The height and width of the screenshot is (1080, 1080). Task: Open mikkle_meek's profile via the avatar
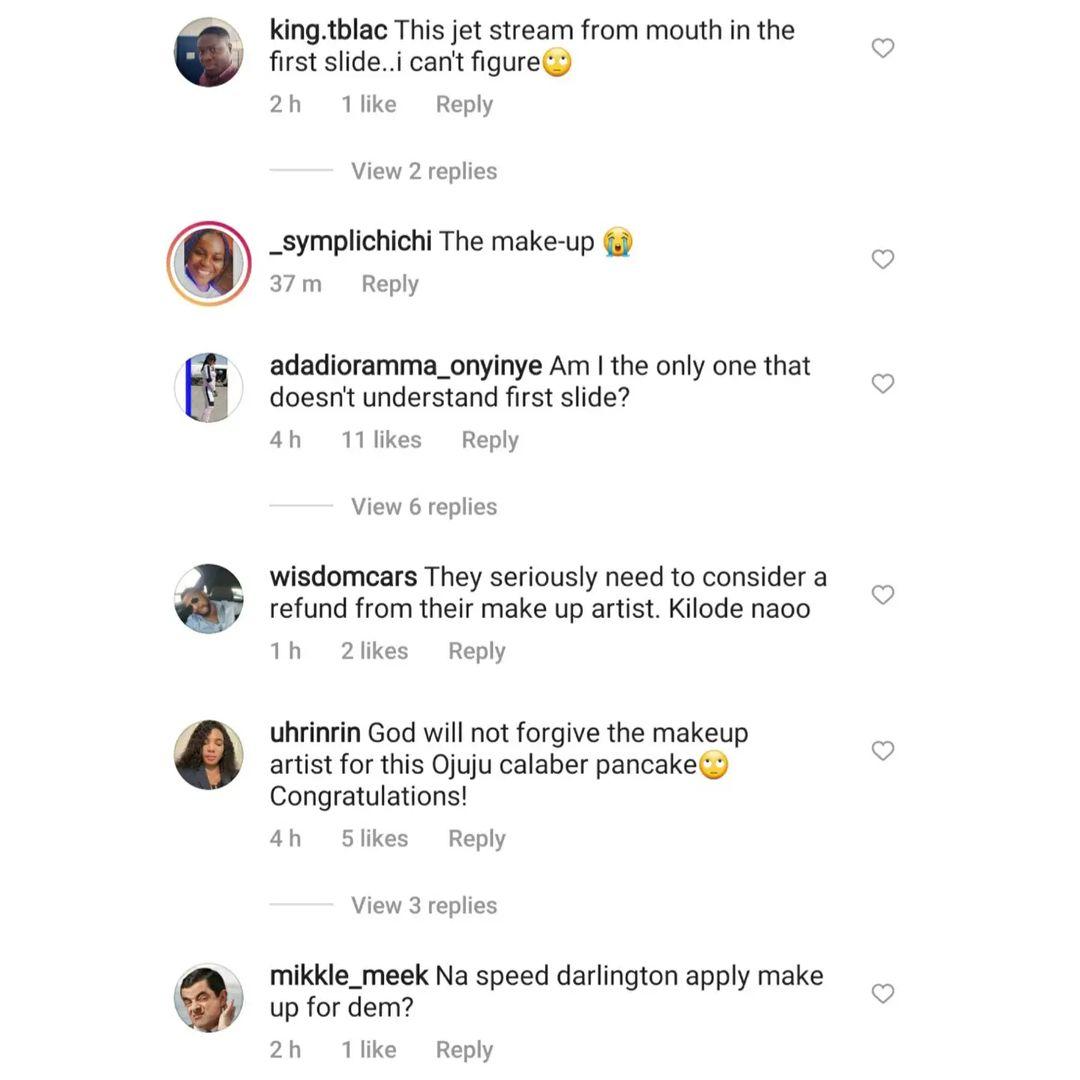209,997
